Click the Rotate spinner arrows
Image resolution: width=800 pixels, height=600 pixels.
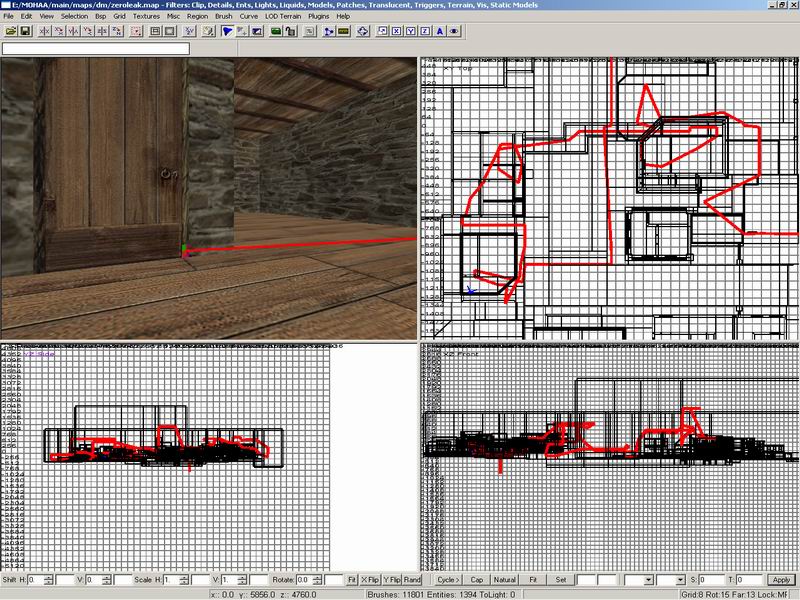pyautogui.click(x=317, y=580)
